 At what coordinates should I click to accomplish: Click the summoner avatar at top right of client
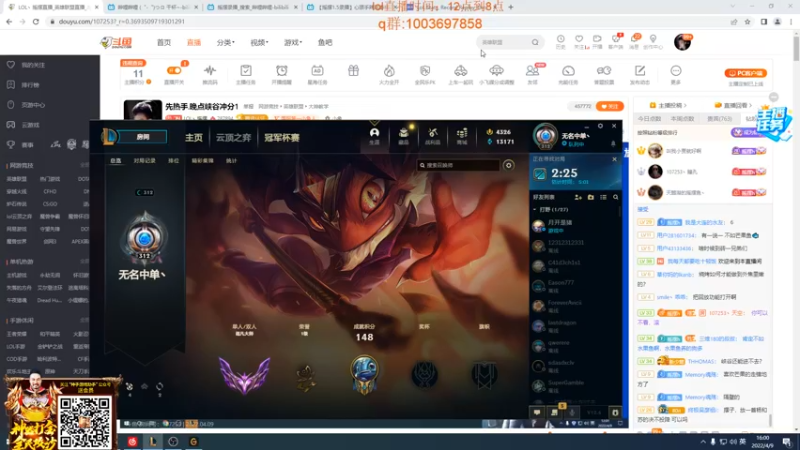[545, 136]
